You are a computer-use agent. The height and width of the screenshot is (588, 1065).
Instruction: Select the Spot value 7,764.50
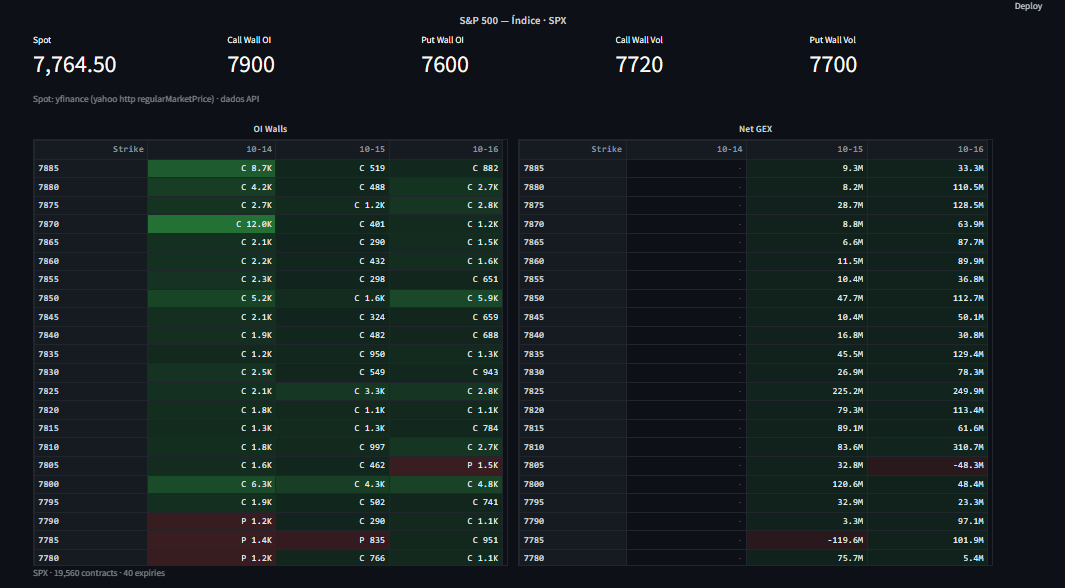point(75,65)
